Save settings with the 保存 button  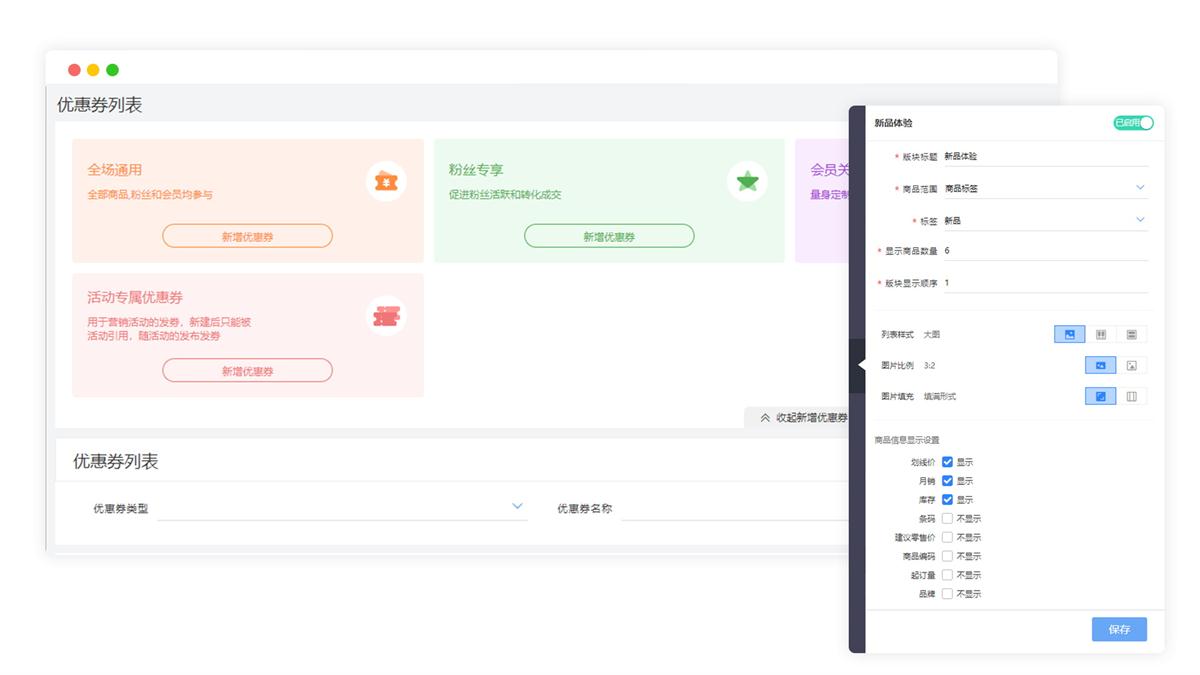1119,629
